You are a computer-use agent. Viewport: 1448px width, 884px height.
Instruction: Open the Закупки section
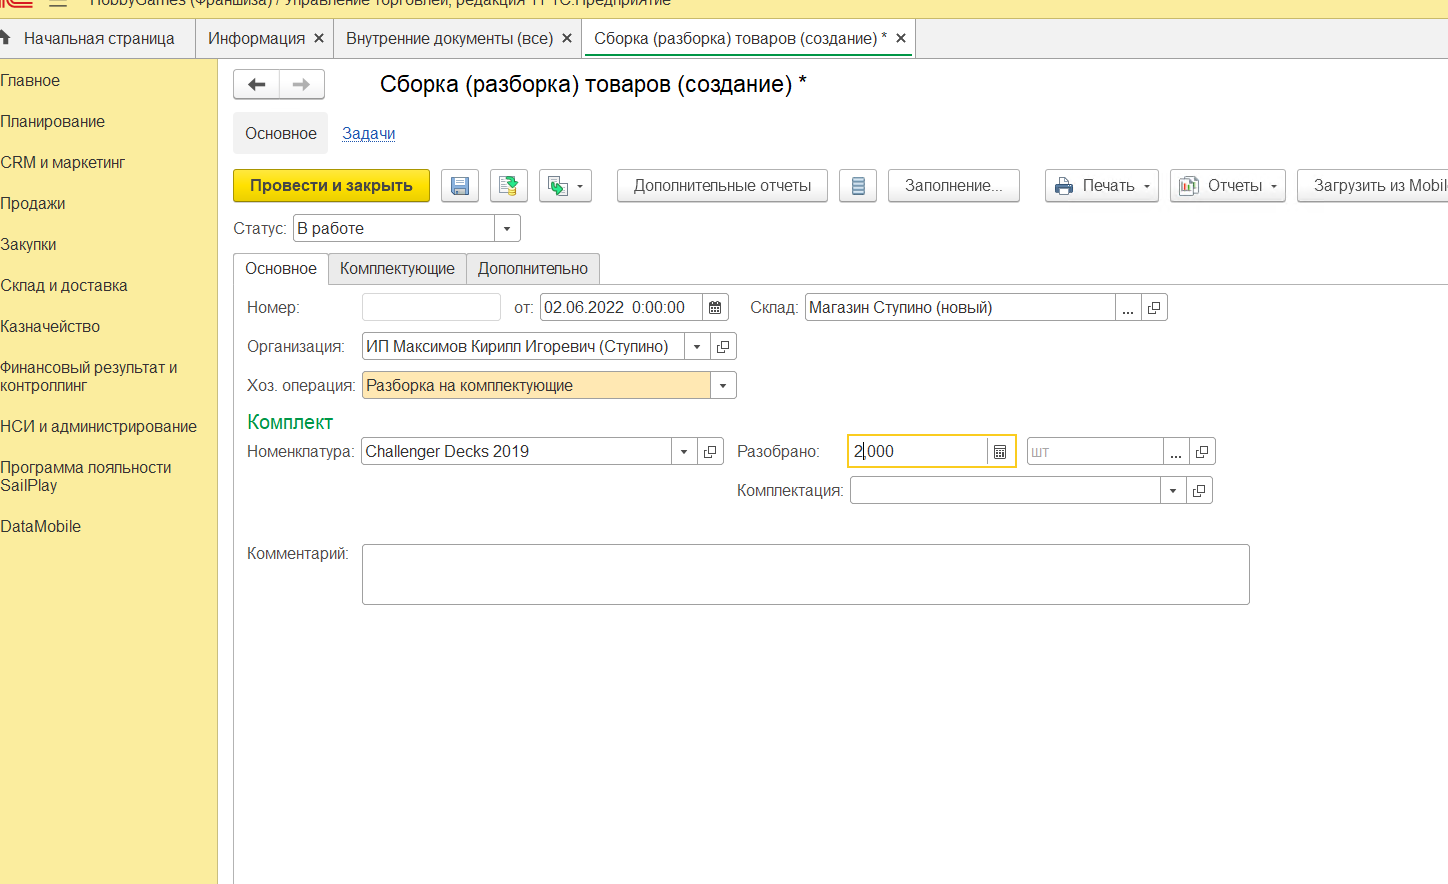(28, 245)
